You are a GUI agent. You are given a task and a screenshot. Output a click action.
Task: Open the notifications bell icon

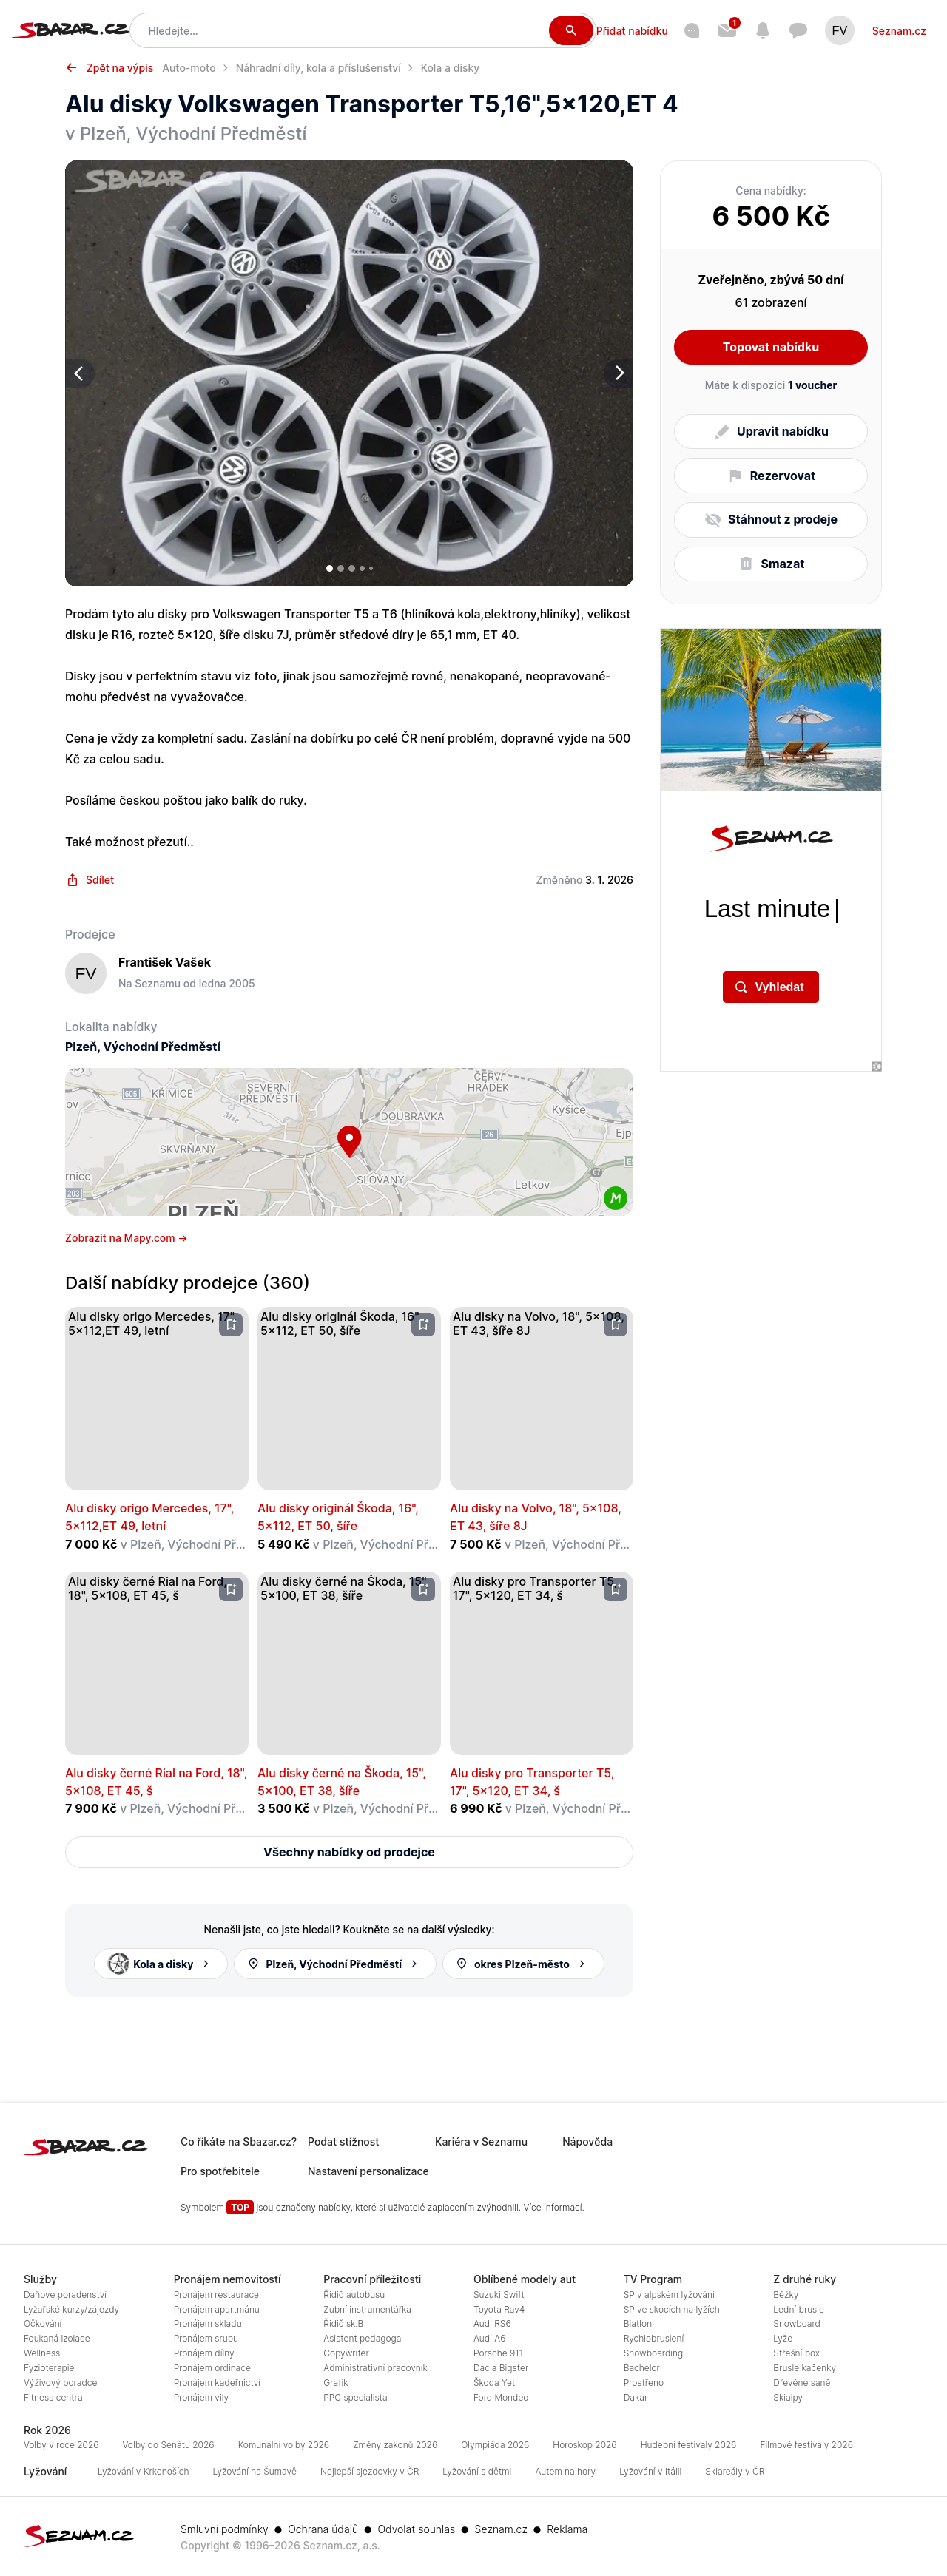pos(762,31)
